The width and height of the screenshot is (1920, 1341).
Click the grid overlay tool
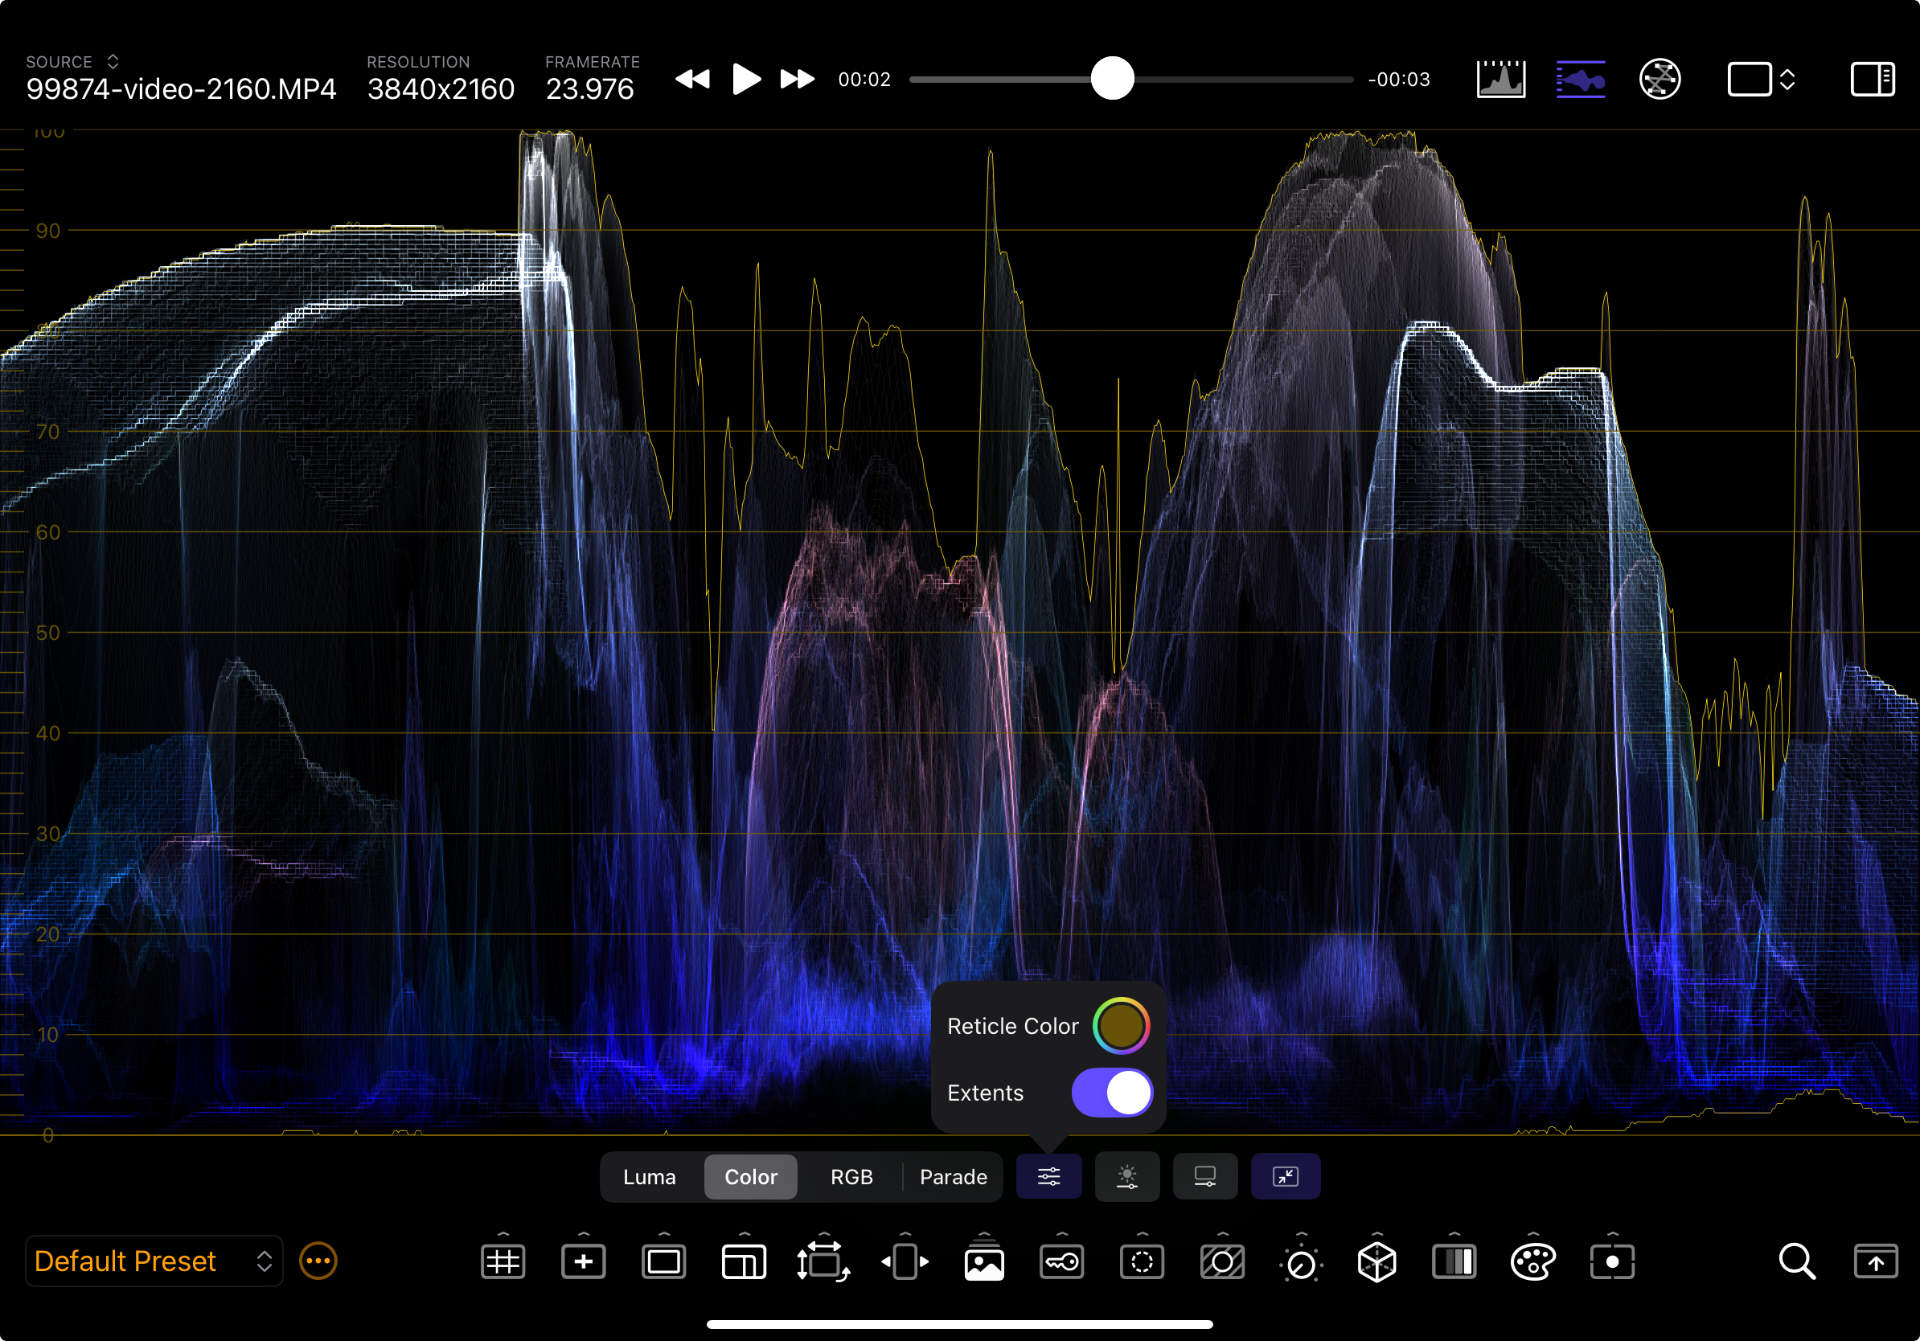[503, 1262]
